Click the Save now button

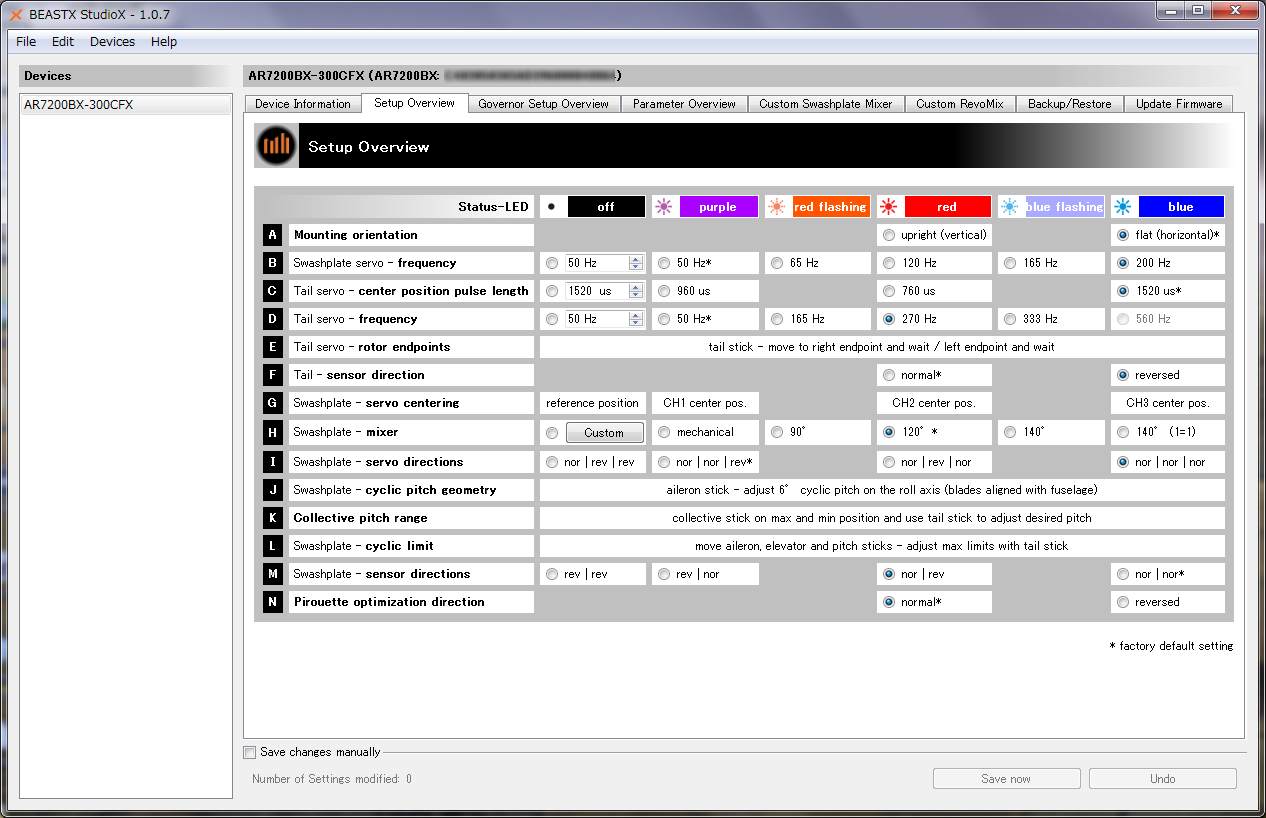pyautogui.click(x=1006, y=779)
